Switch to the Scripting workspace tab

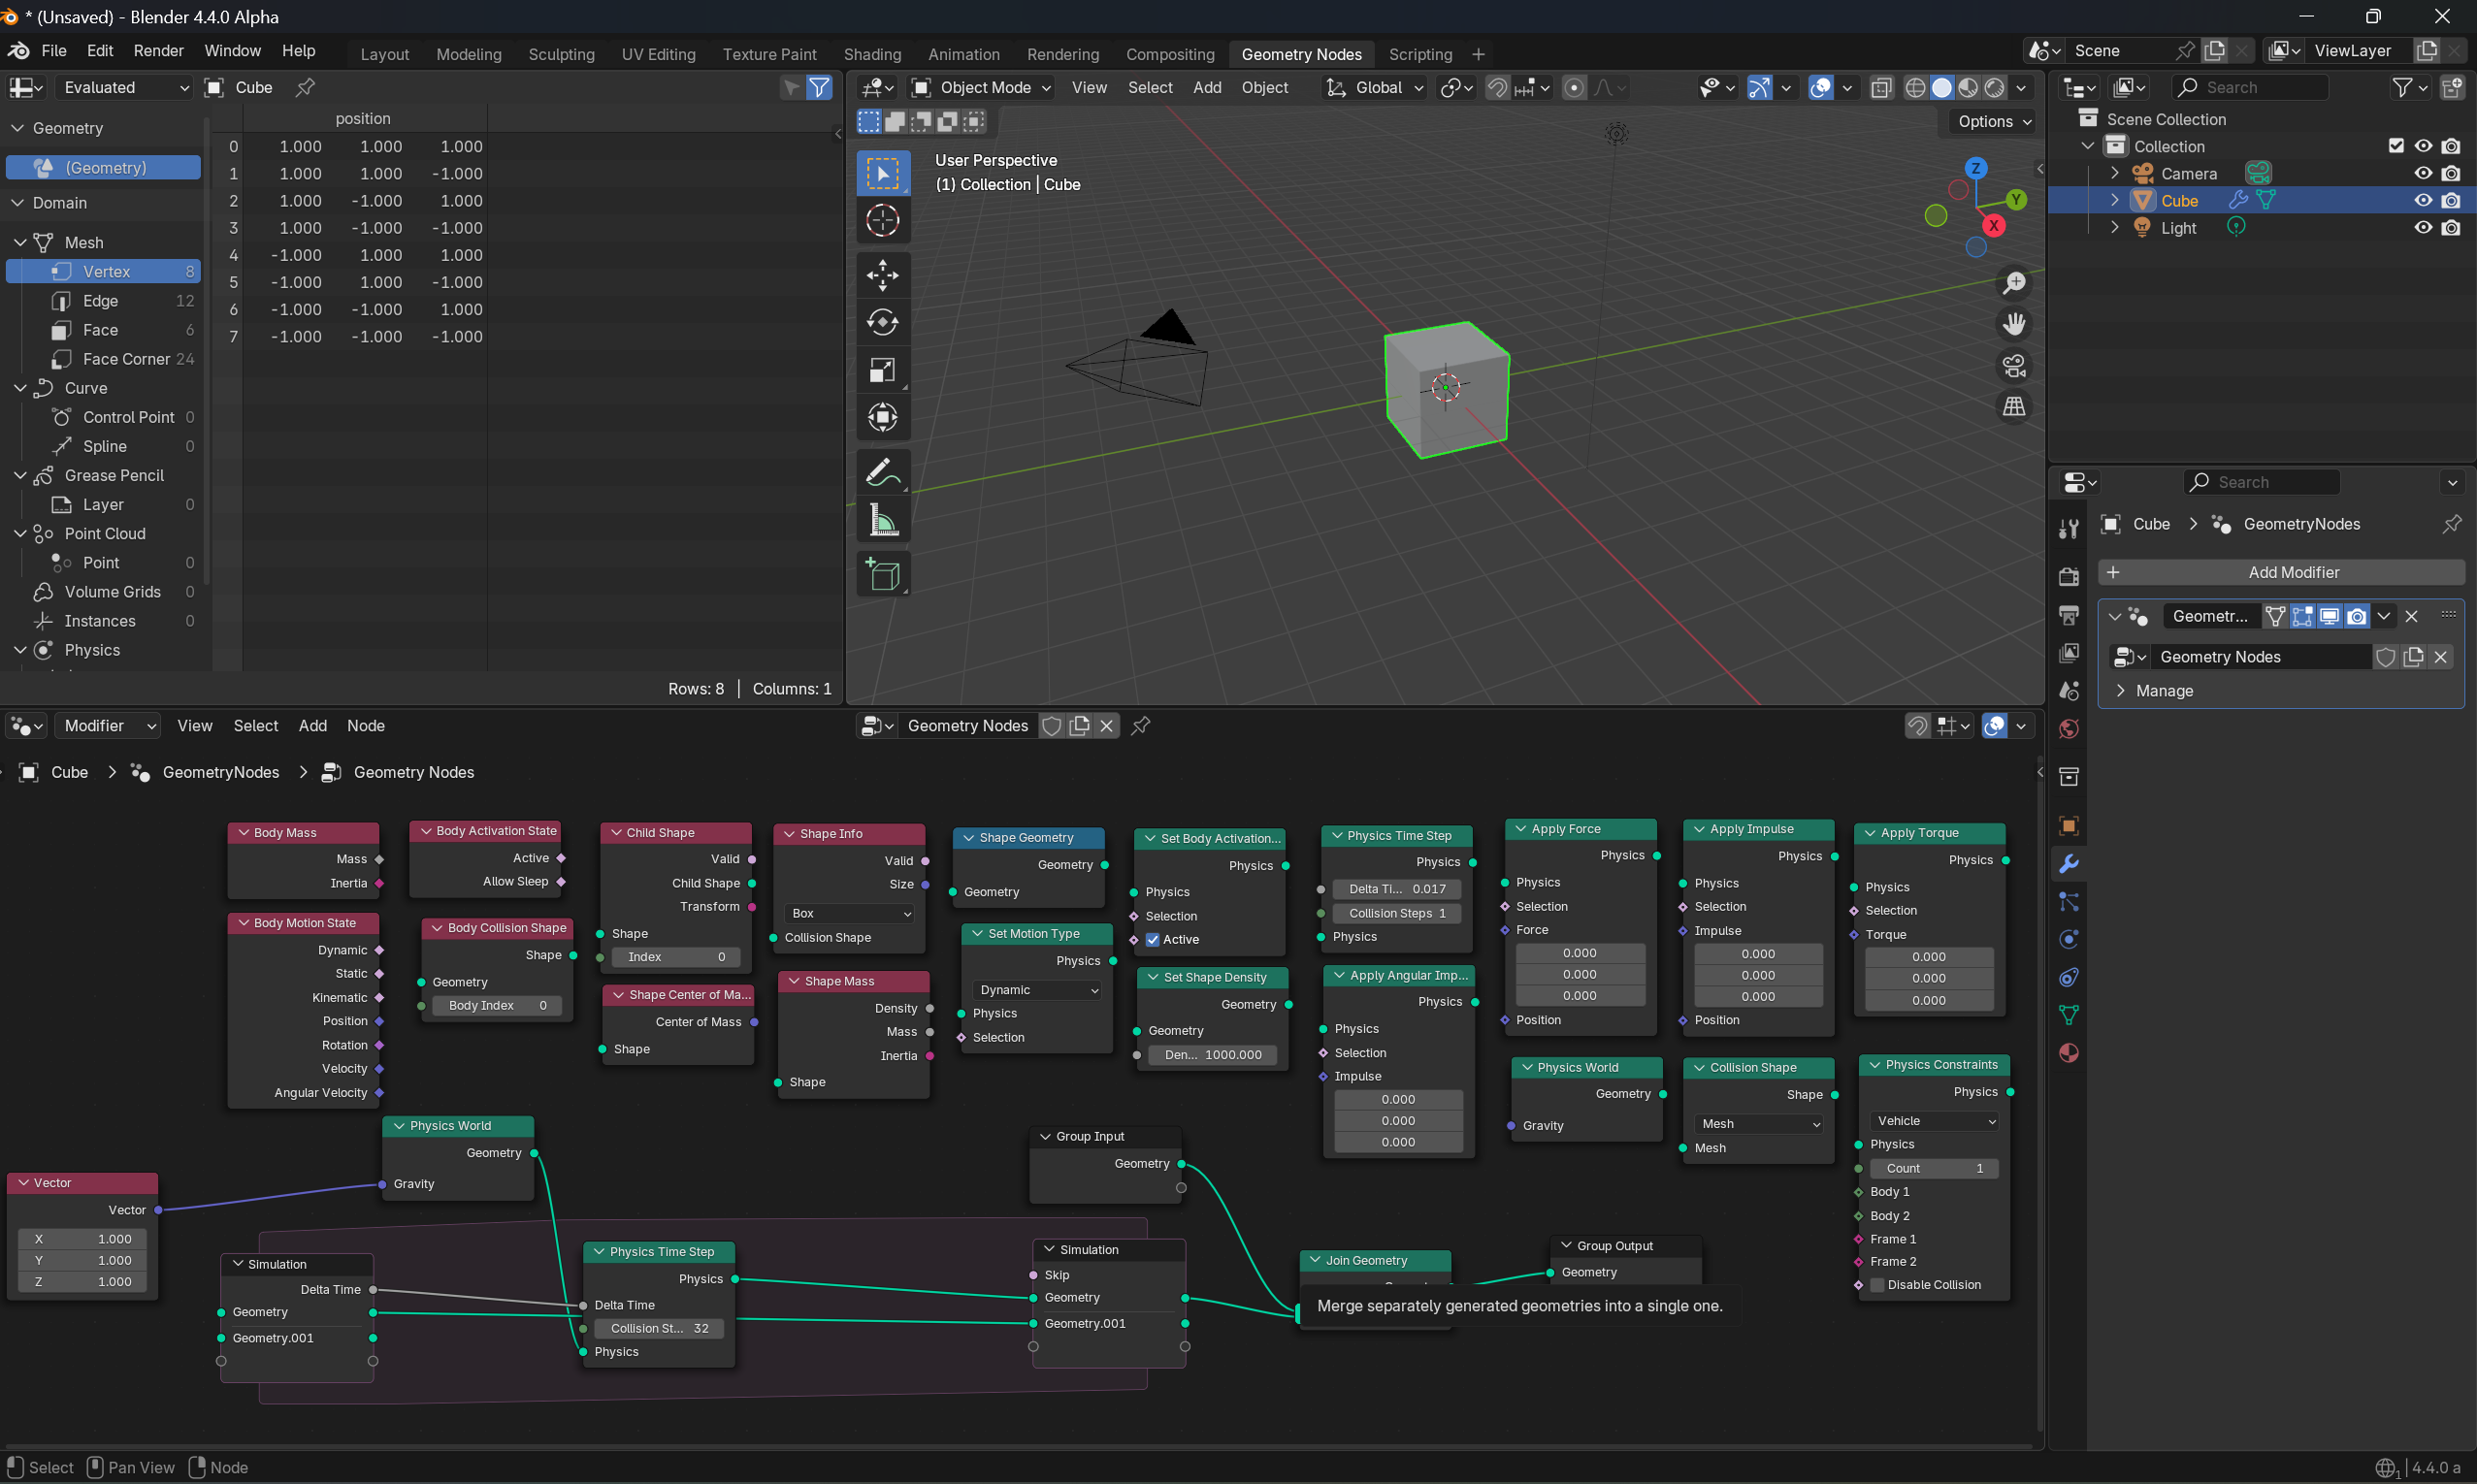tap(1420, 54)
